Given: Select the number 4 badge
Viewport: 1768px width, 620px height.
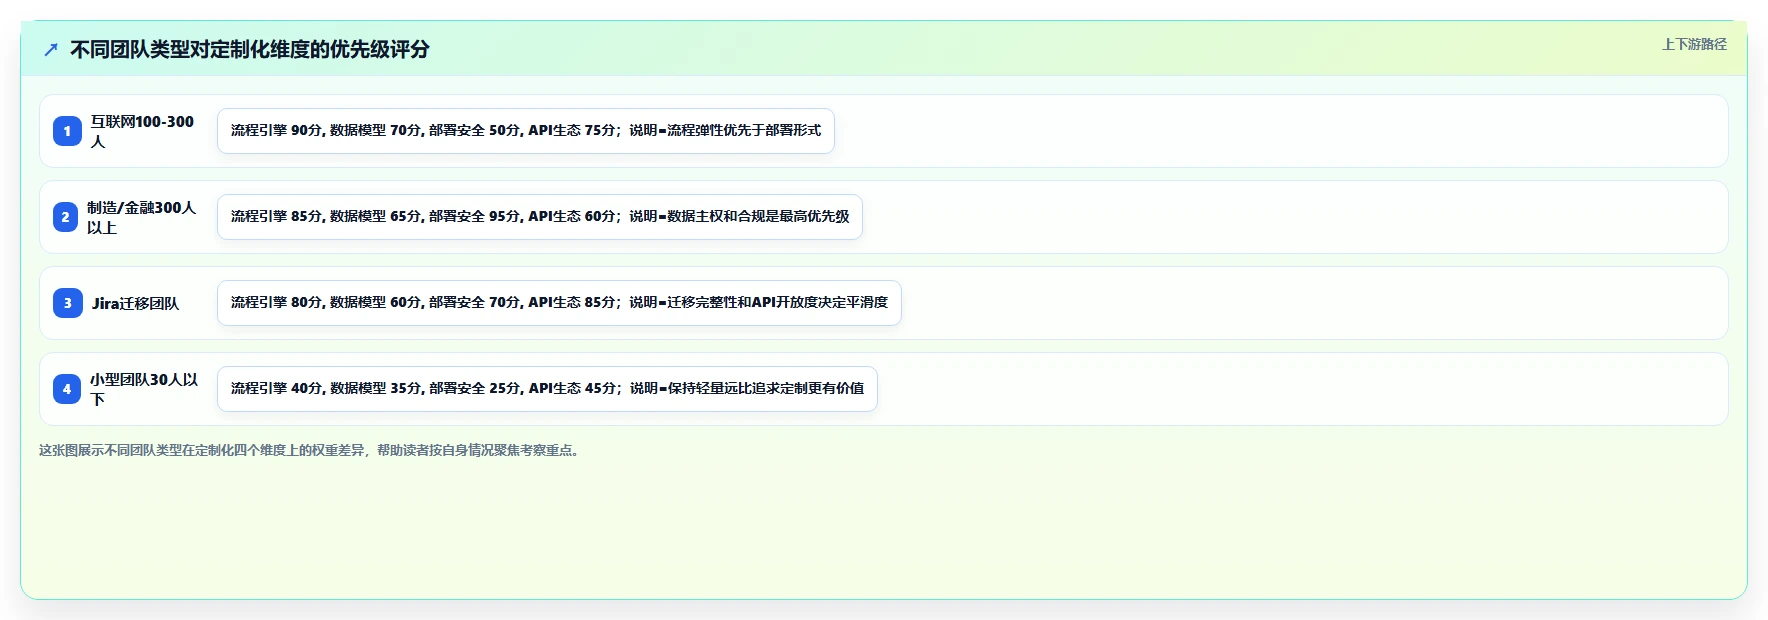Looking at the screenshot, I should coord(67,389).
